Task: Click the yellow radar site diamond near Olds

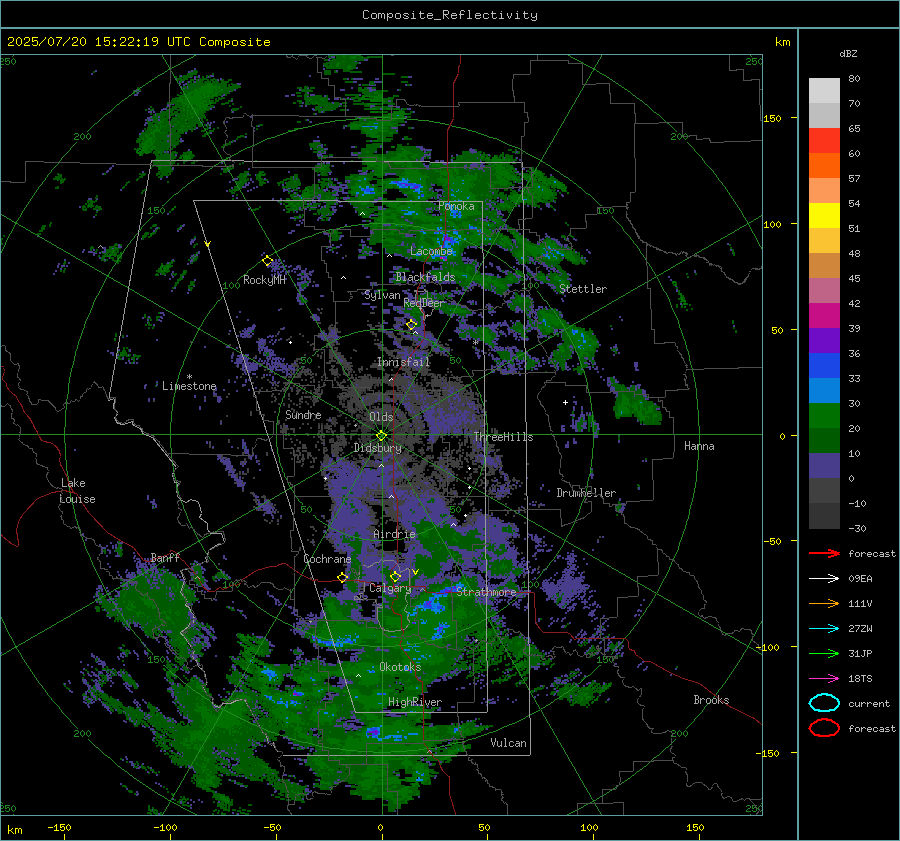Action: pos(382,436)
